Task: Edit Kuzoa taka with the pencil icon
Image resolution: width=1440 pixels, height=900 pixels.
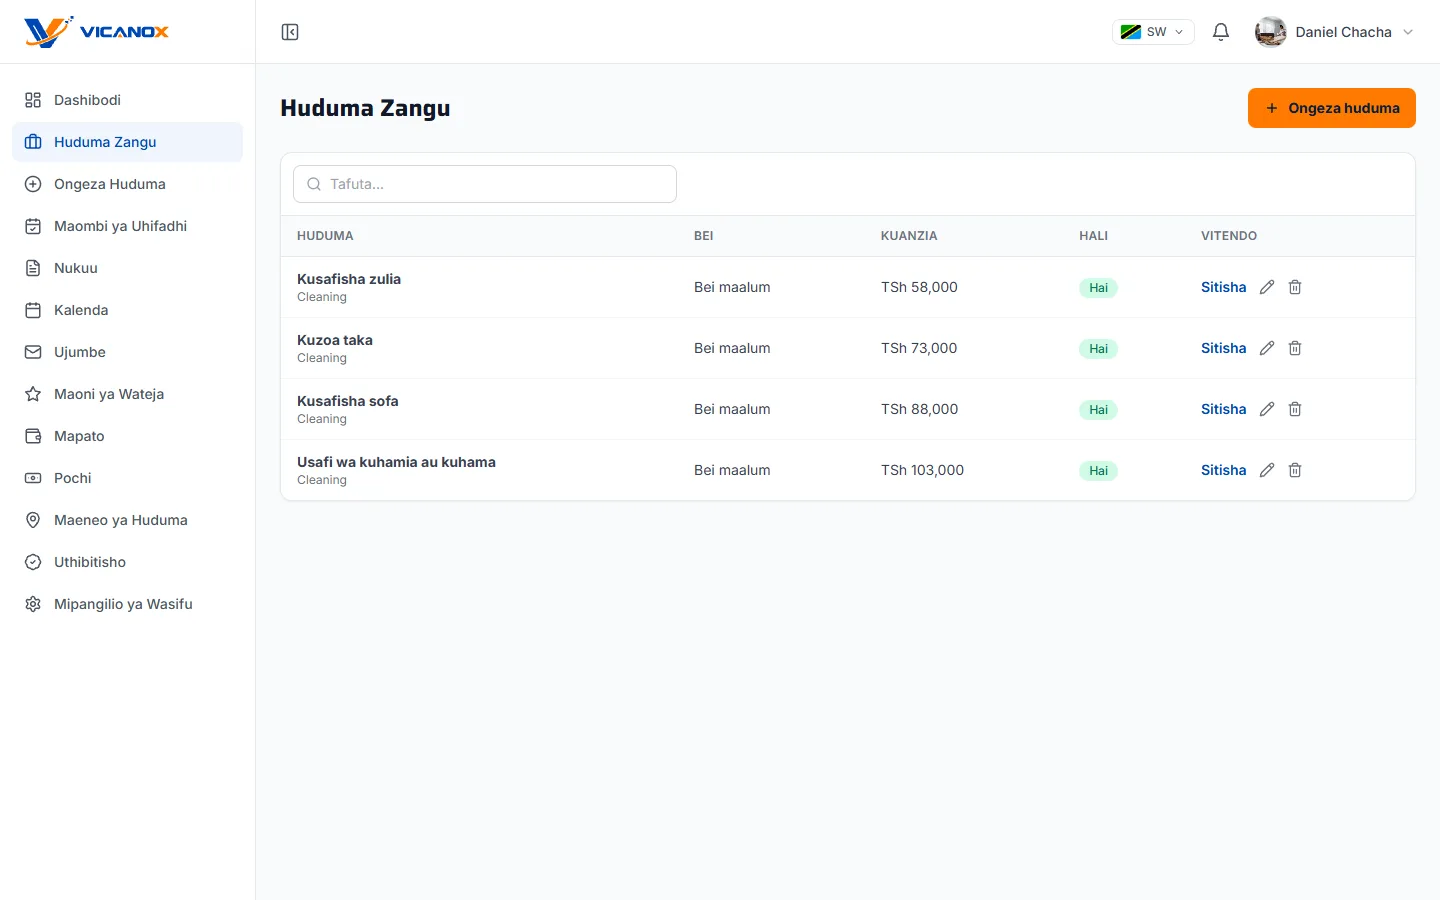Action: [x=1267, y=348]
